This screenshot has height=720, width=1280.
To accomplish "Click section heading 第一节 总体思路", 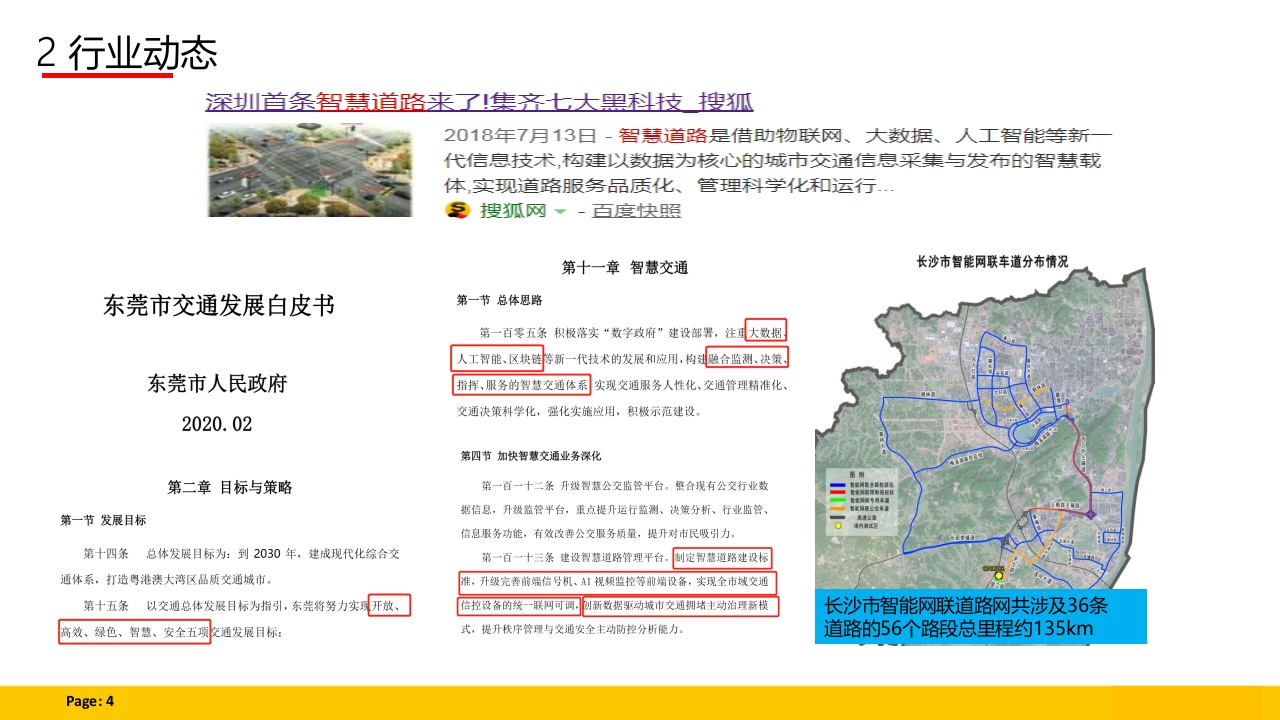I will (x=500, y=300).
